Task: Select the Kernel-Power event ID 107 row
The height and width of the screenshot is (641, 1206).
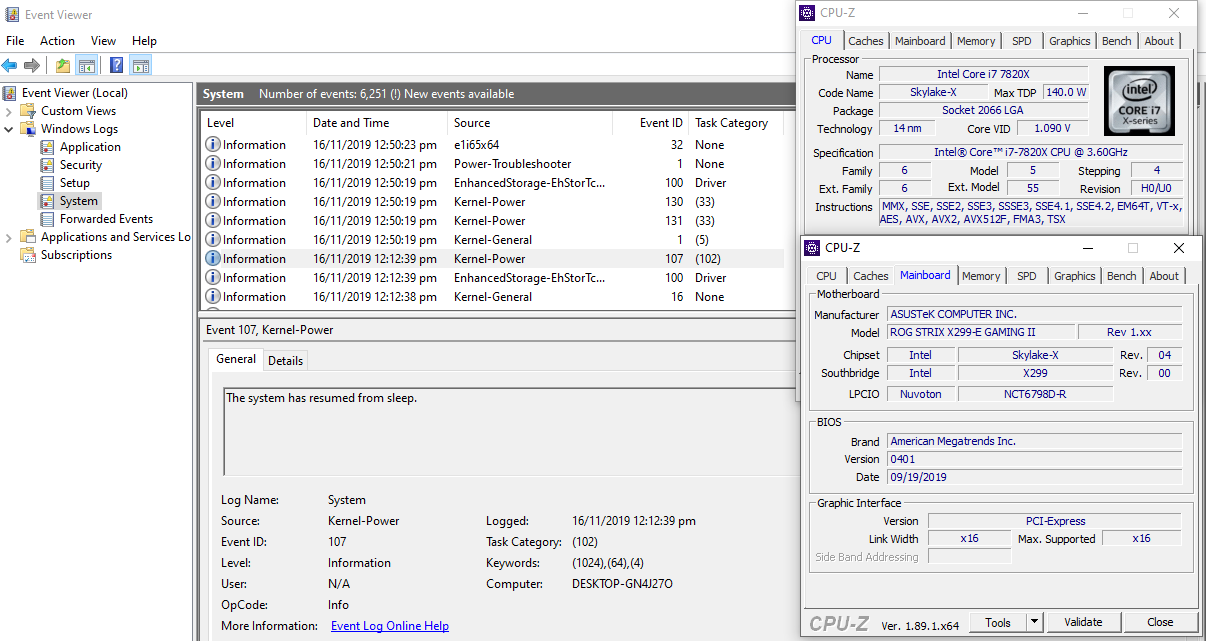Action: [492, 259]
